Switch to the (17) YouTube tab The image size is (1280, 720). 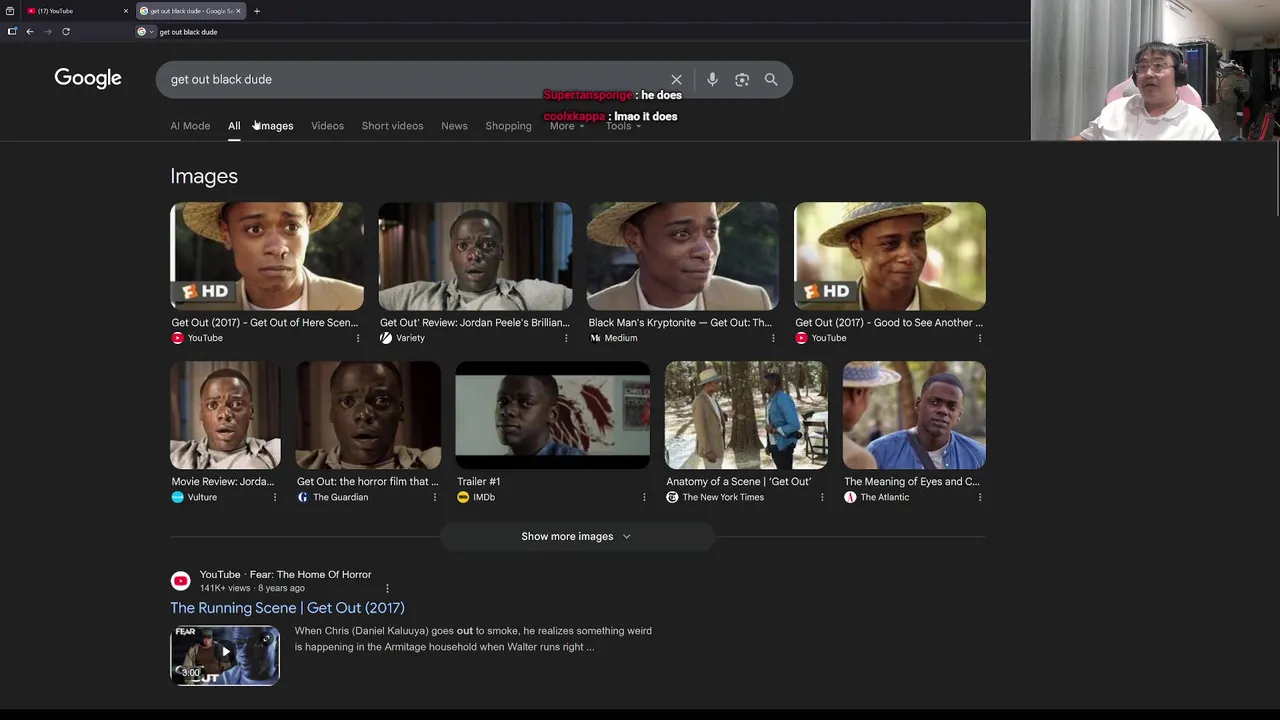click(x=76, y=11)
